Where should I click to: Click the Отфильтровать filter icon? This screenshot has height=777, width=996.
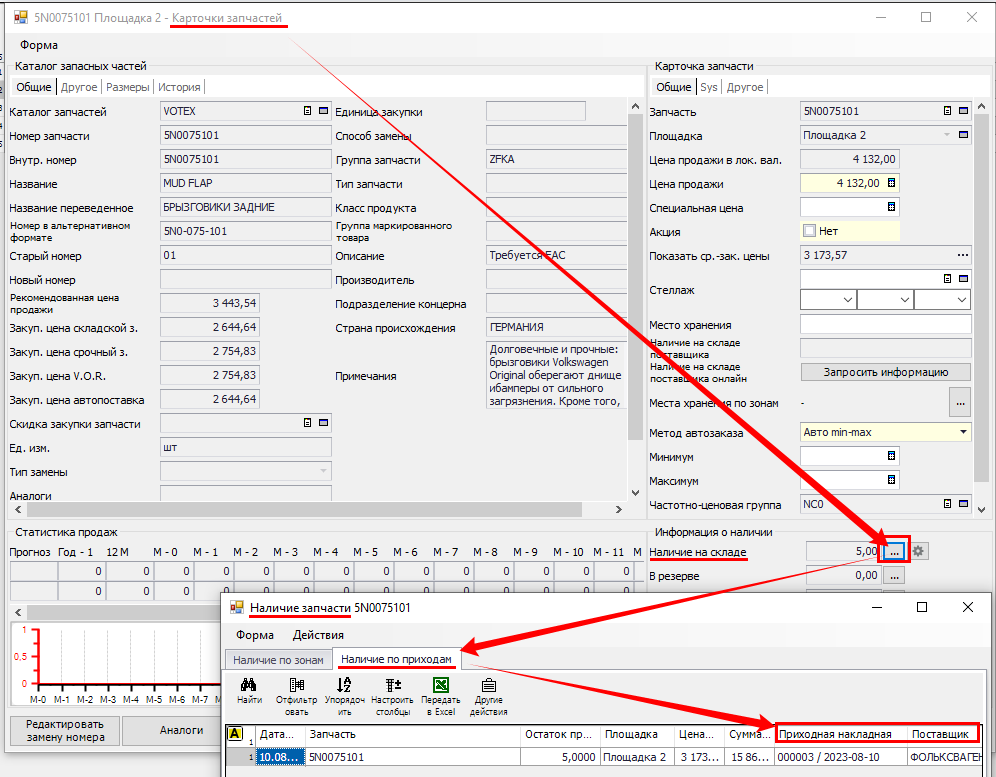[296, 686]
